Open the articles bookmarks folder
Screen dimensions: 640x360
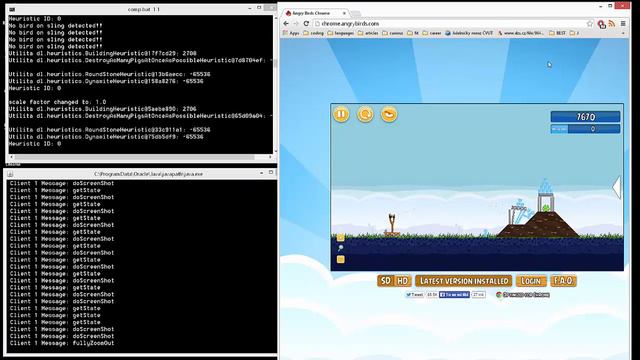point(368,33)
